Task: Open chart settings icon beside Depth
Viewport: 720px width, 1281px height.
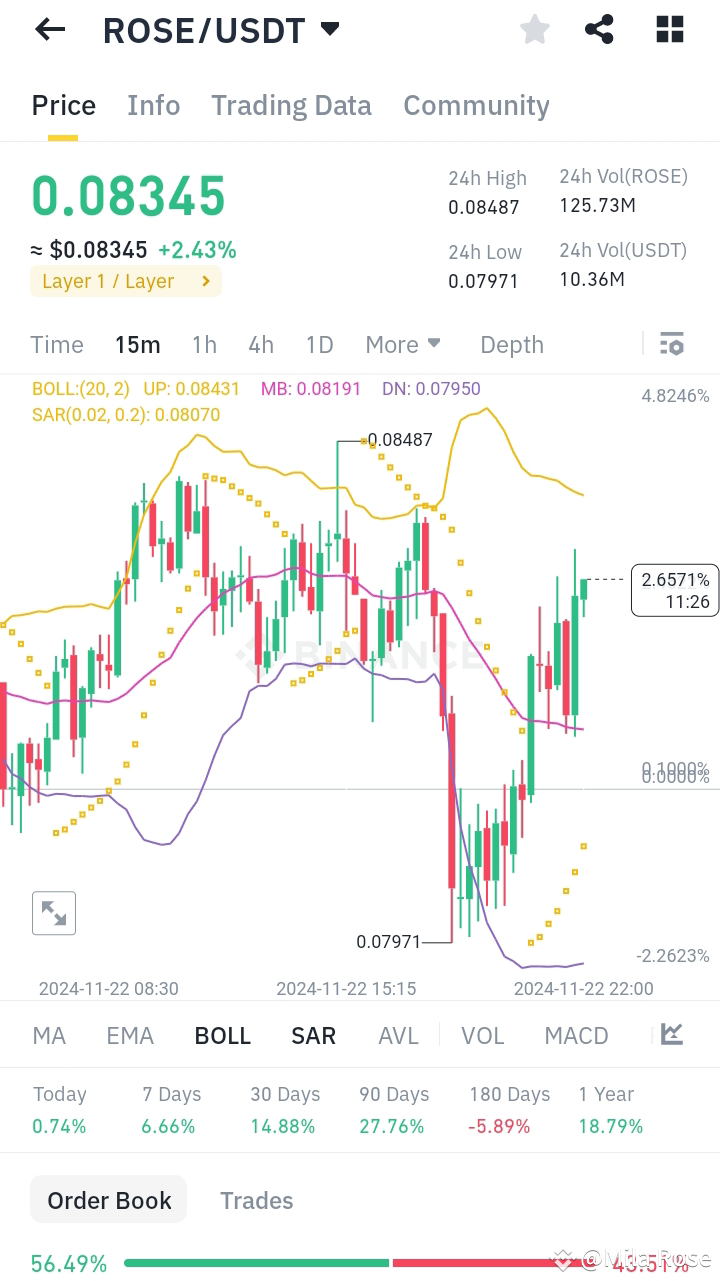Action: (671, 344)
